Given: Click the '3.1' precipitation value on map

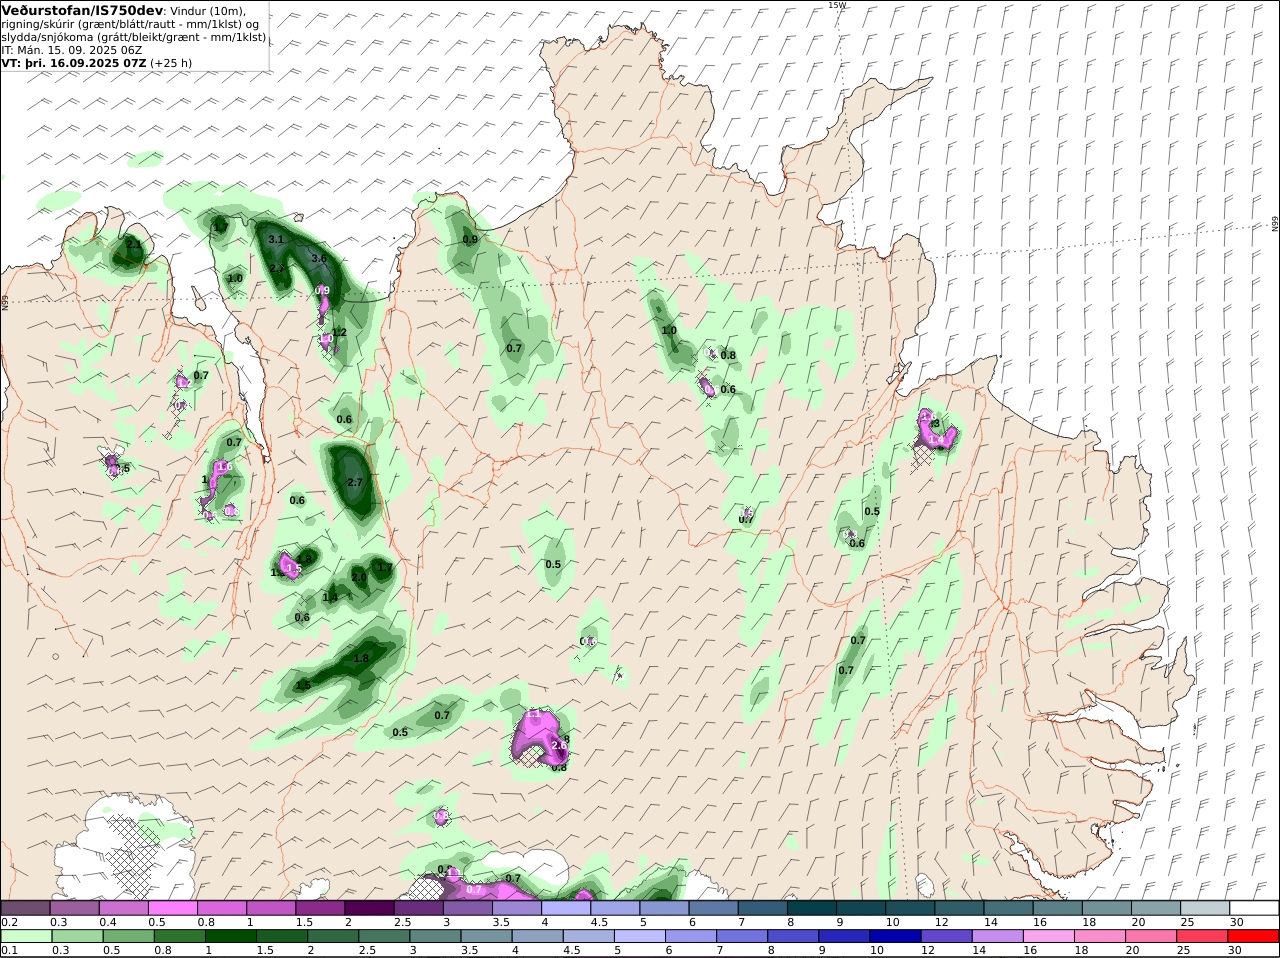Looking at the screenshot, I should (x=277, y=239).
